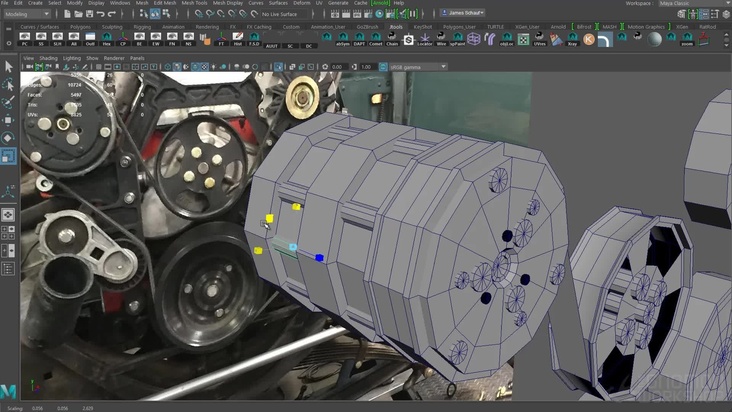
Task: Open the Mesh Tools menu
Action: pyautogui.click(x=197, y=4)
